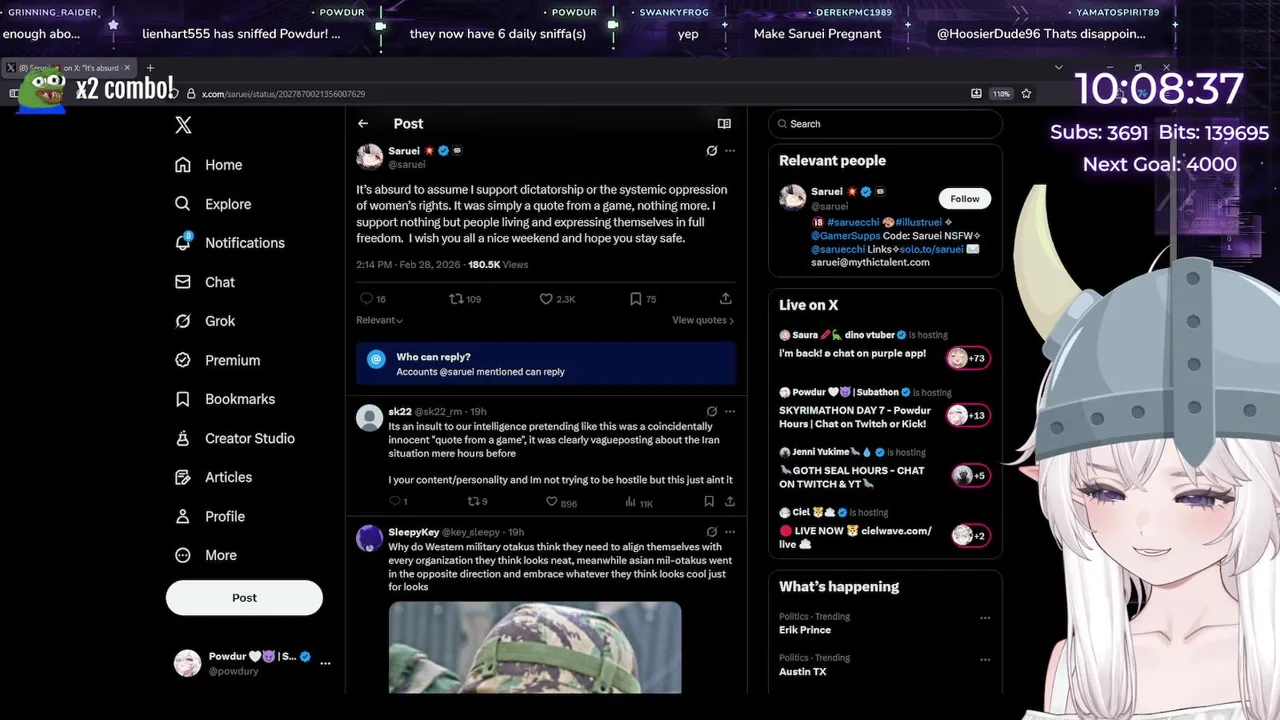The width and height of the screenshot is (1280, 720).
Task: Open Profile in the sidebar
Action: (210, 516)
